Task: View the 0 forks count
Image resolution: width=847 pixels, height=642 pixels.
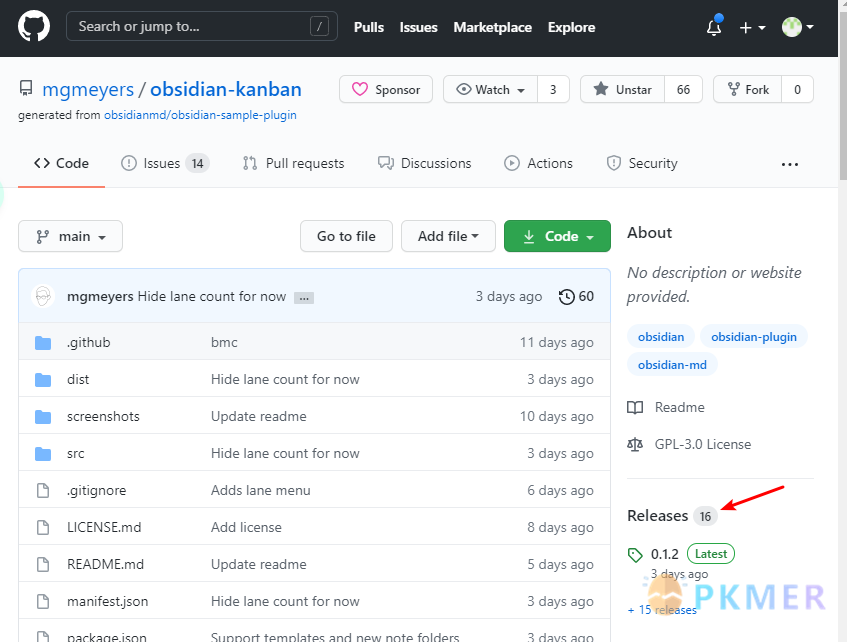Action: click(x=797, y=89)
